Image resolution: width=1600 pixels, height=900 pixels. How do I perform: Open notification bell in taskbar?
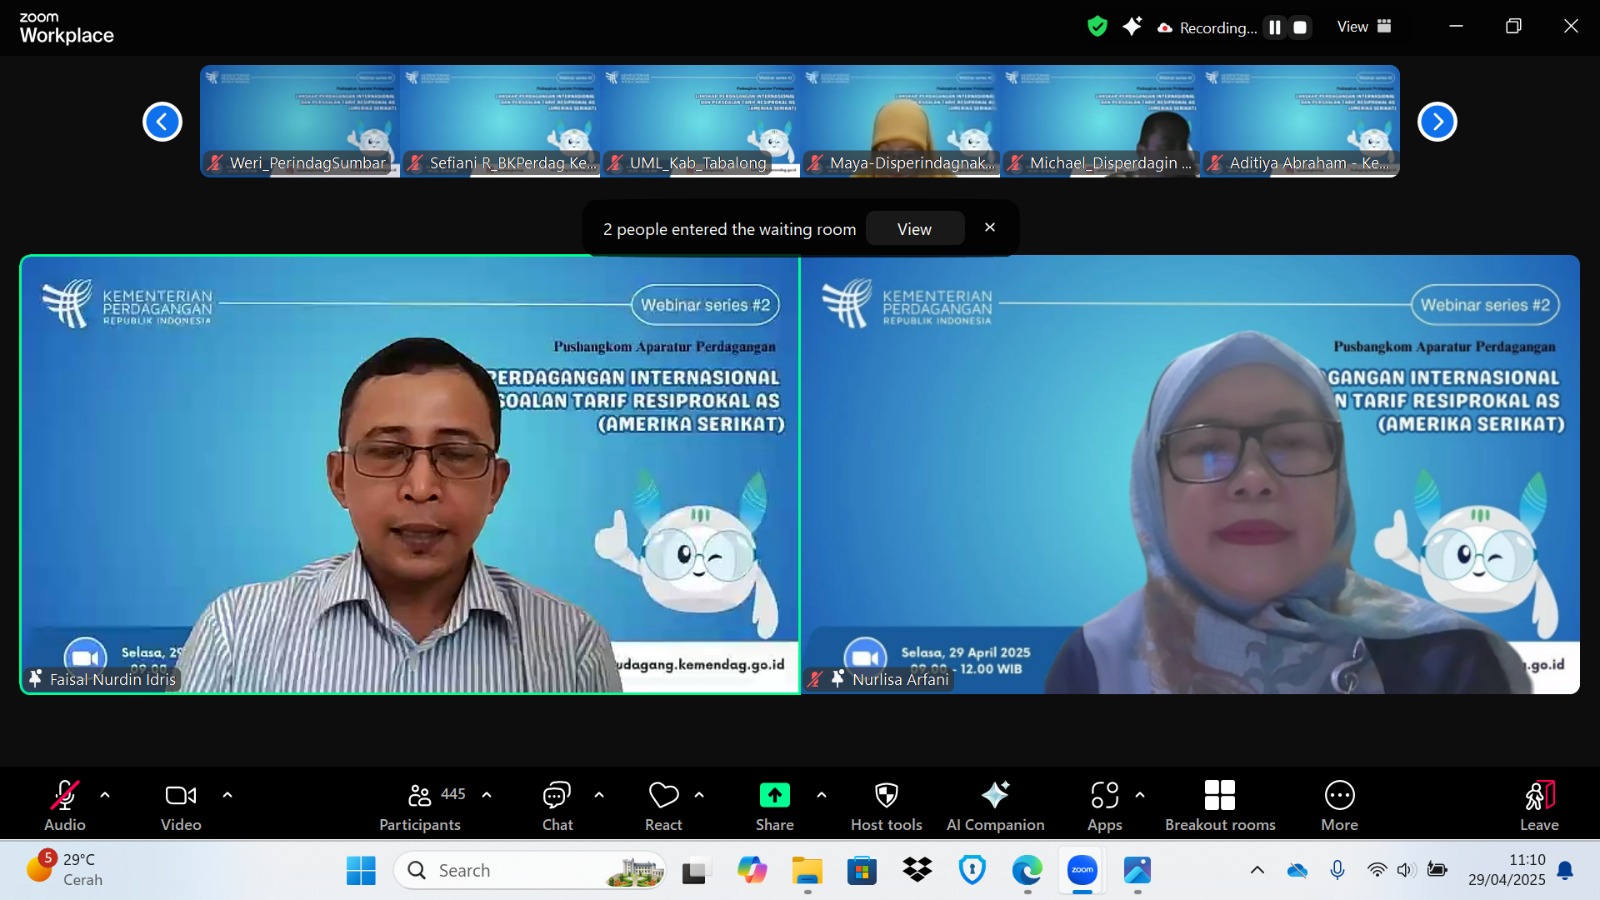[x=1566, y=870]
